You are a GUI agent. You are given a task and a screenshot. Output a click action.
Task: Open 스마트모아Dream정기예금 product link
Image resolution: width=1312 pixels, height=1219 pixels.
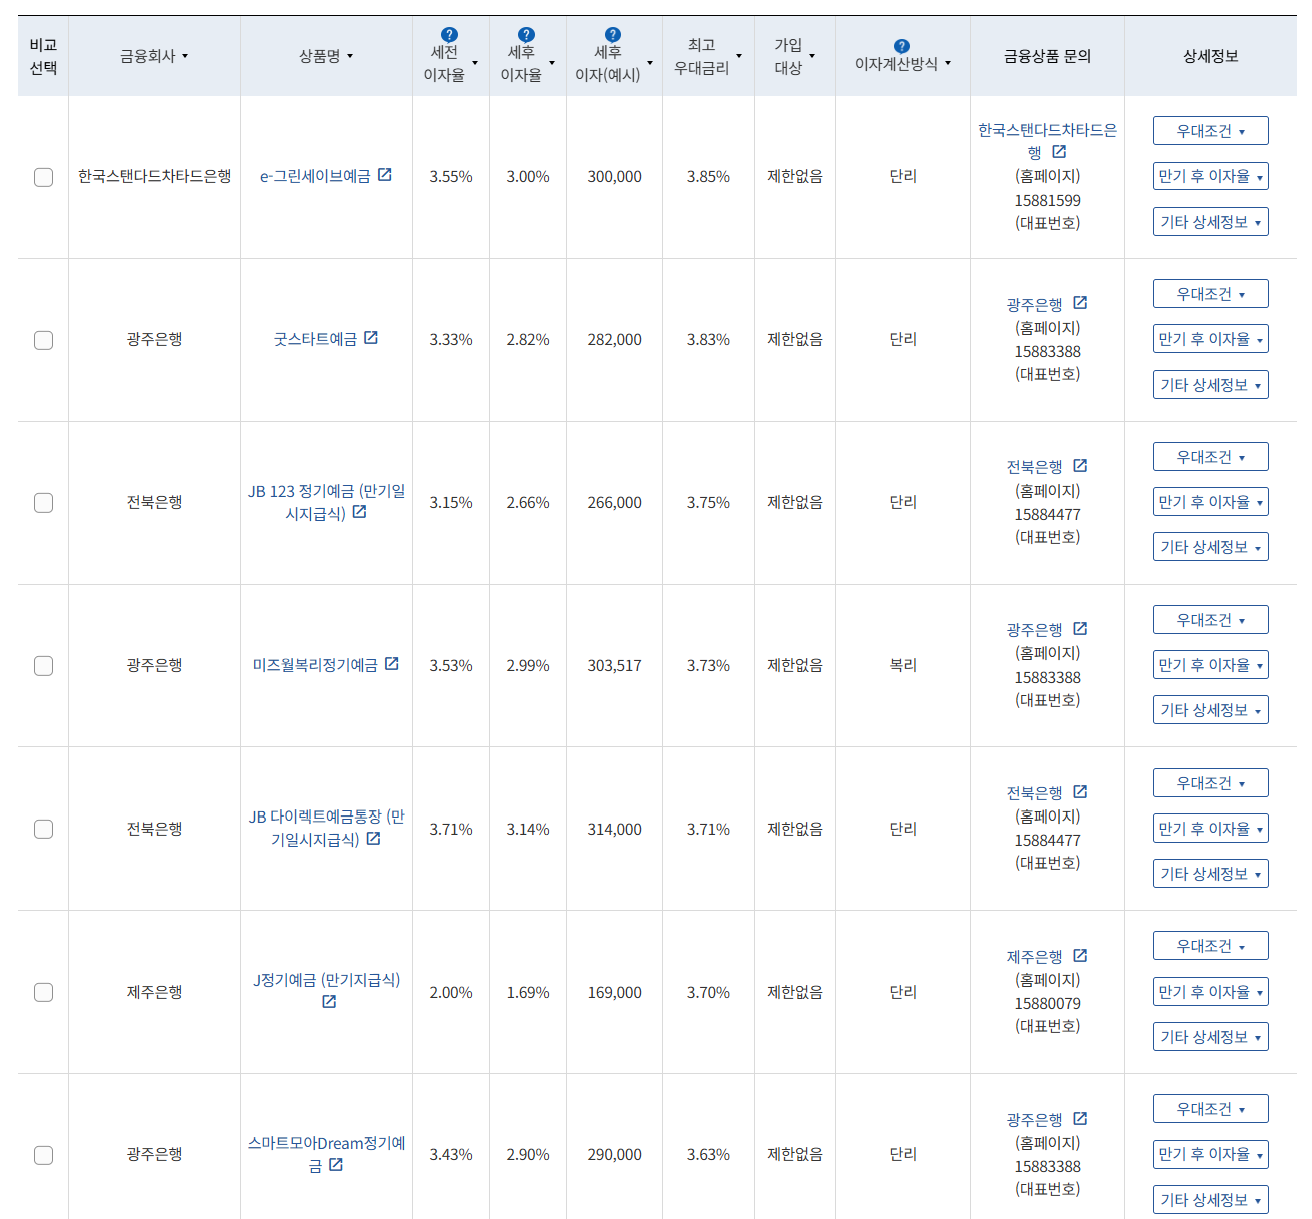coord(326,1154)
